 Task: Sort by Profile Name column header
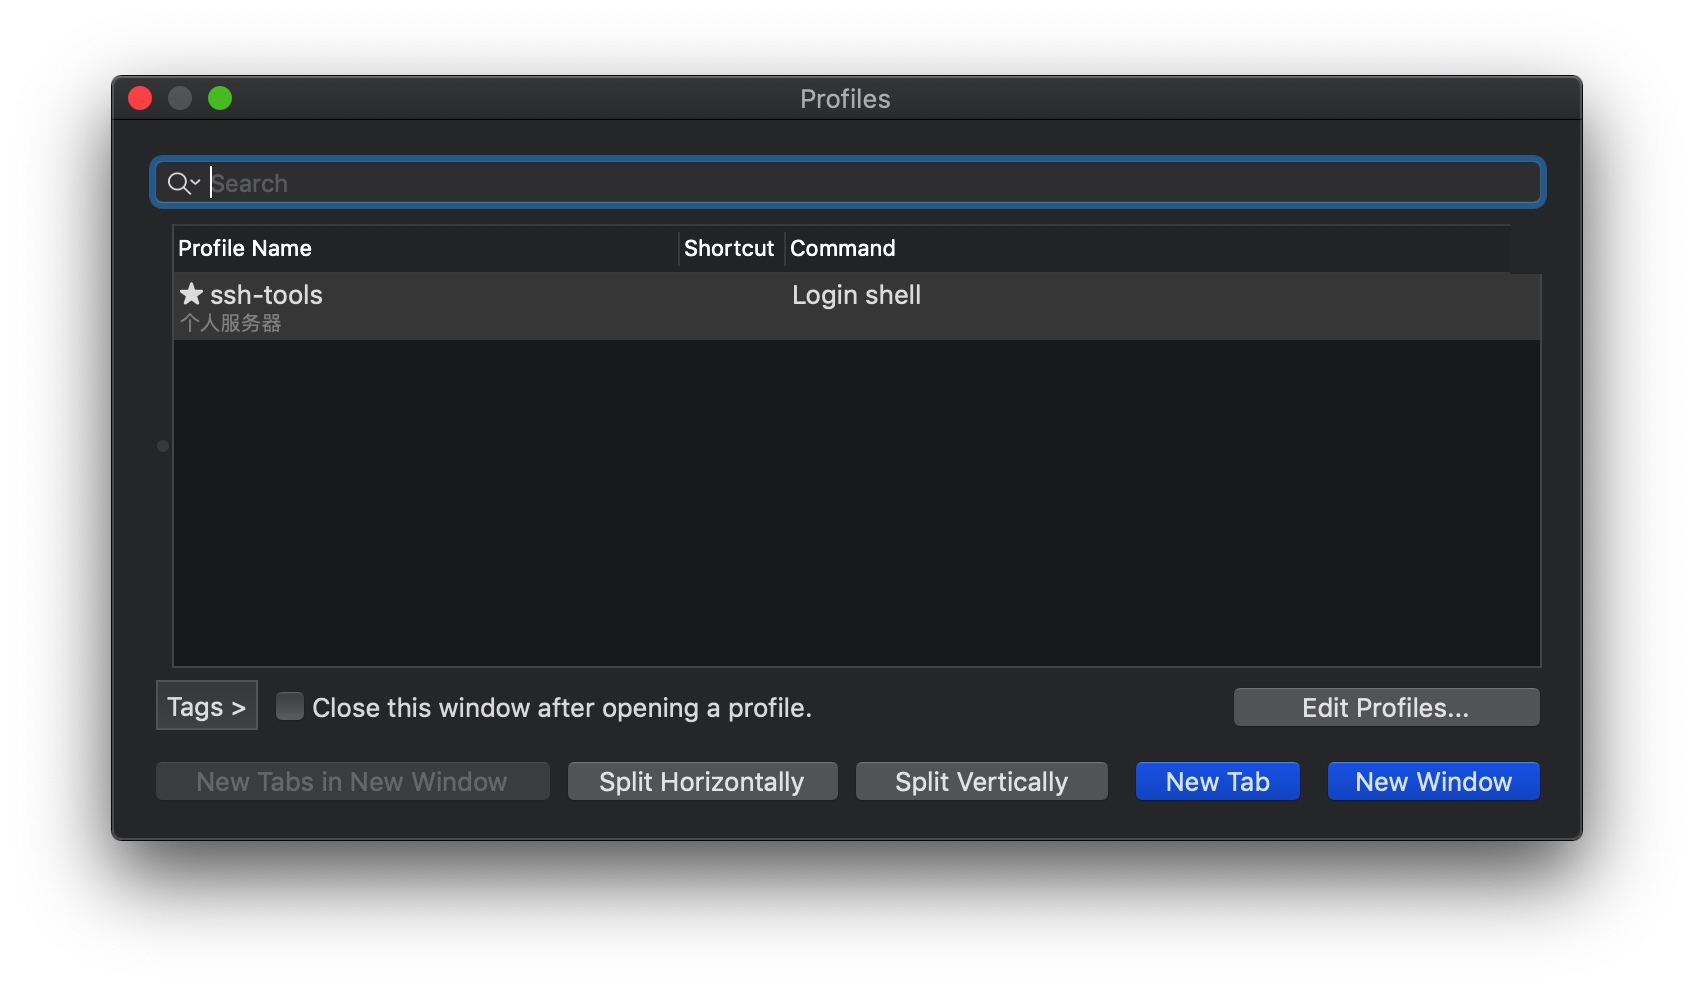click(426, 248)
